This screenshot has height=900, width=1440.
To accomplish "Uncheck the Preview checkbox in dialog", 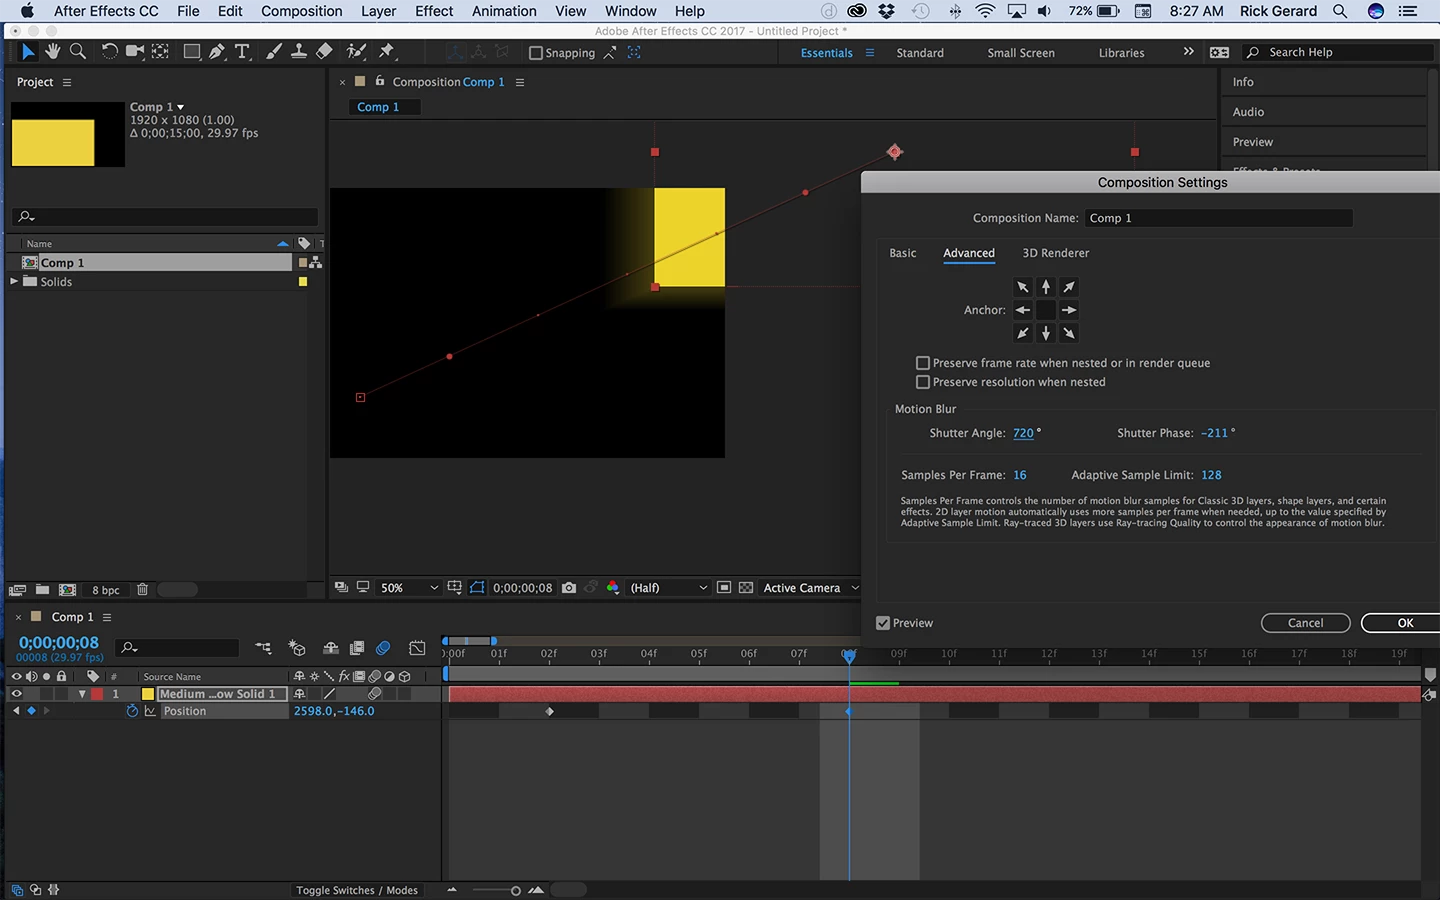I will (x=883, y=623).
